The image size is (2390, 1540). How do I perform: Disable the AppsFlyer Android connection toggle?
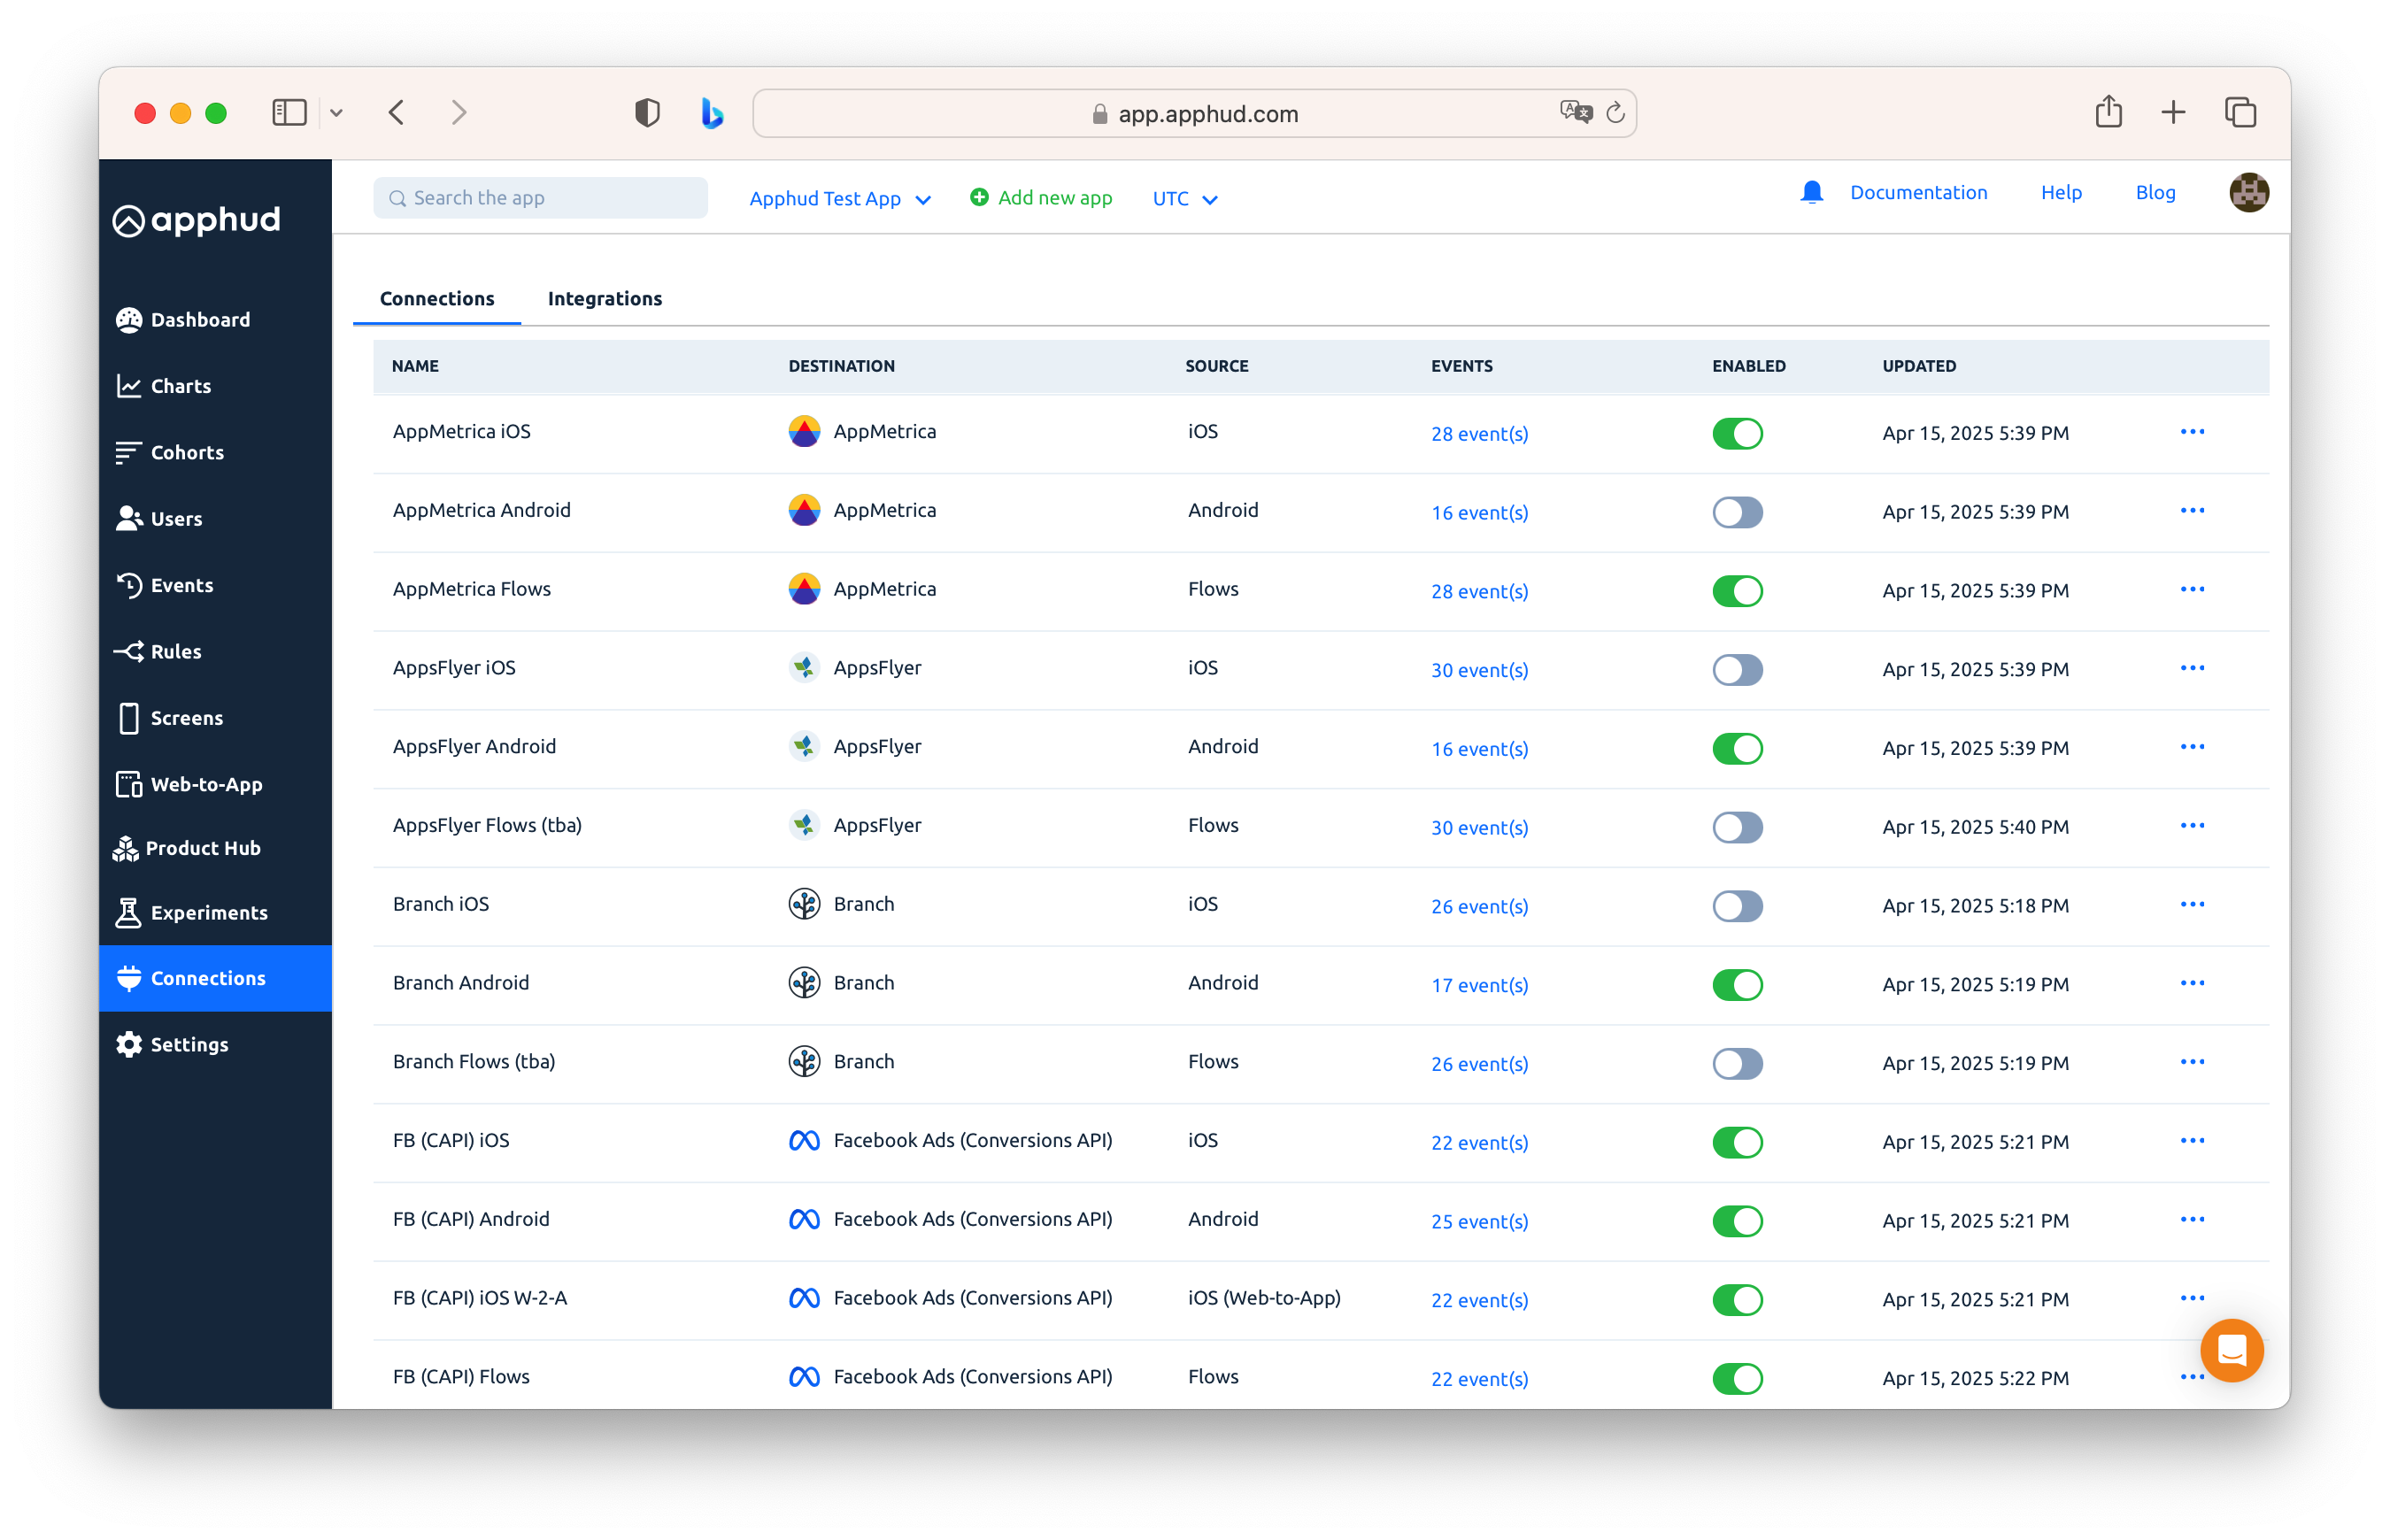point(1737,748)
